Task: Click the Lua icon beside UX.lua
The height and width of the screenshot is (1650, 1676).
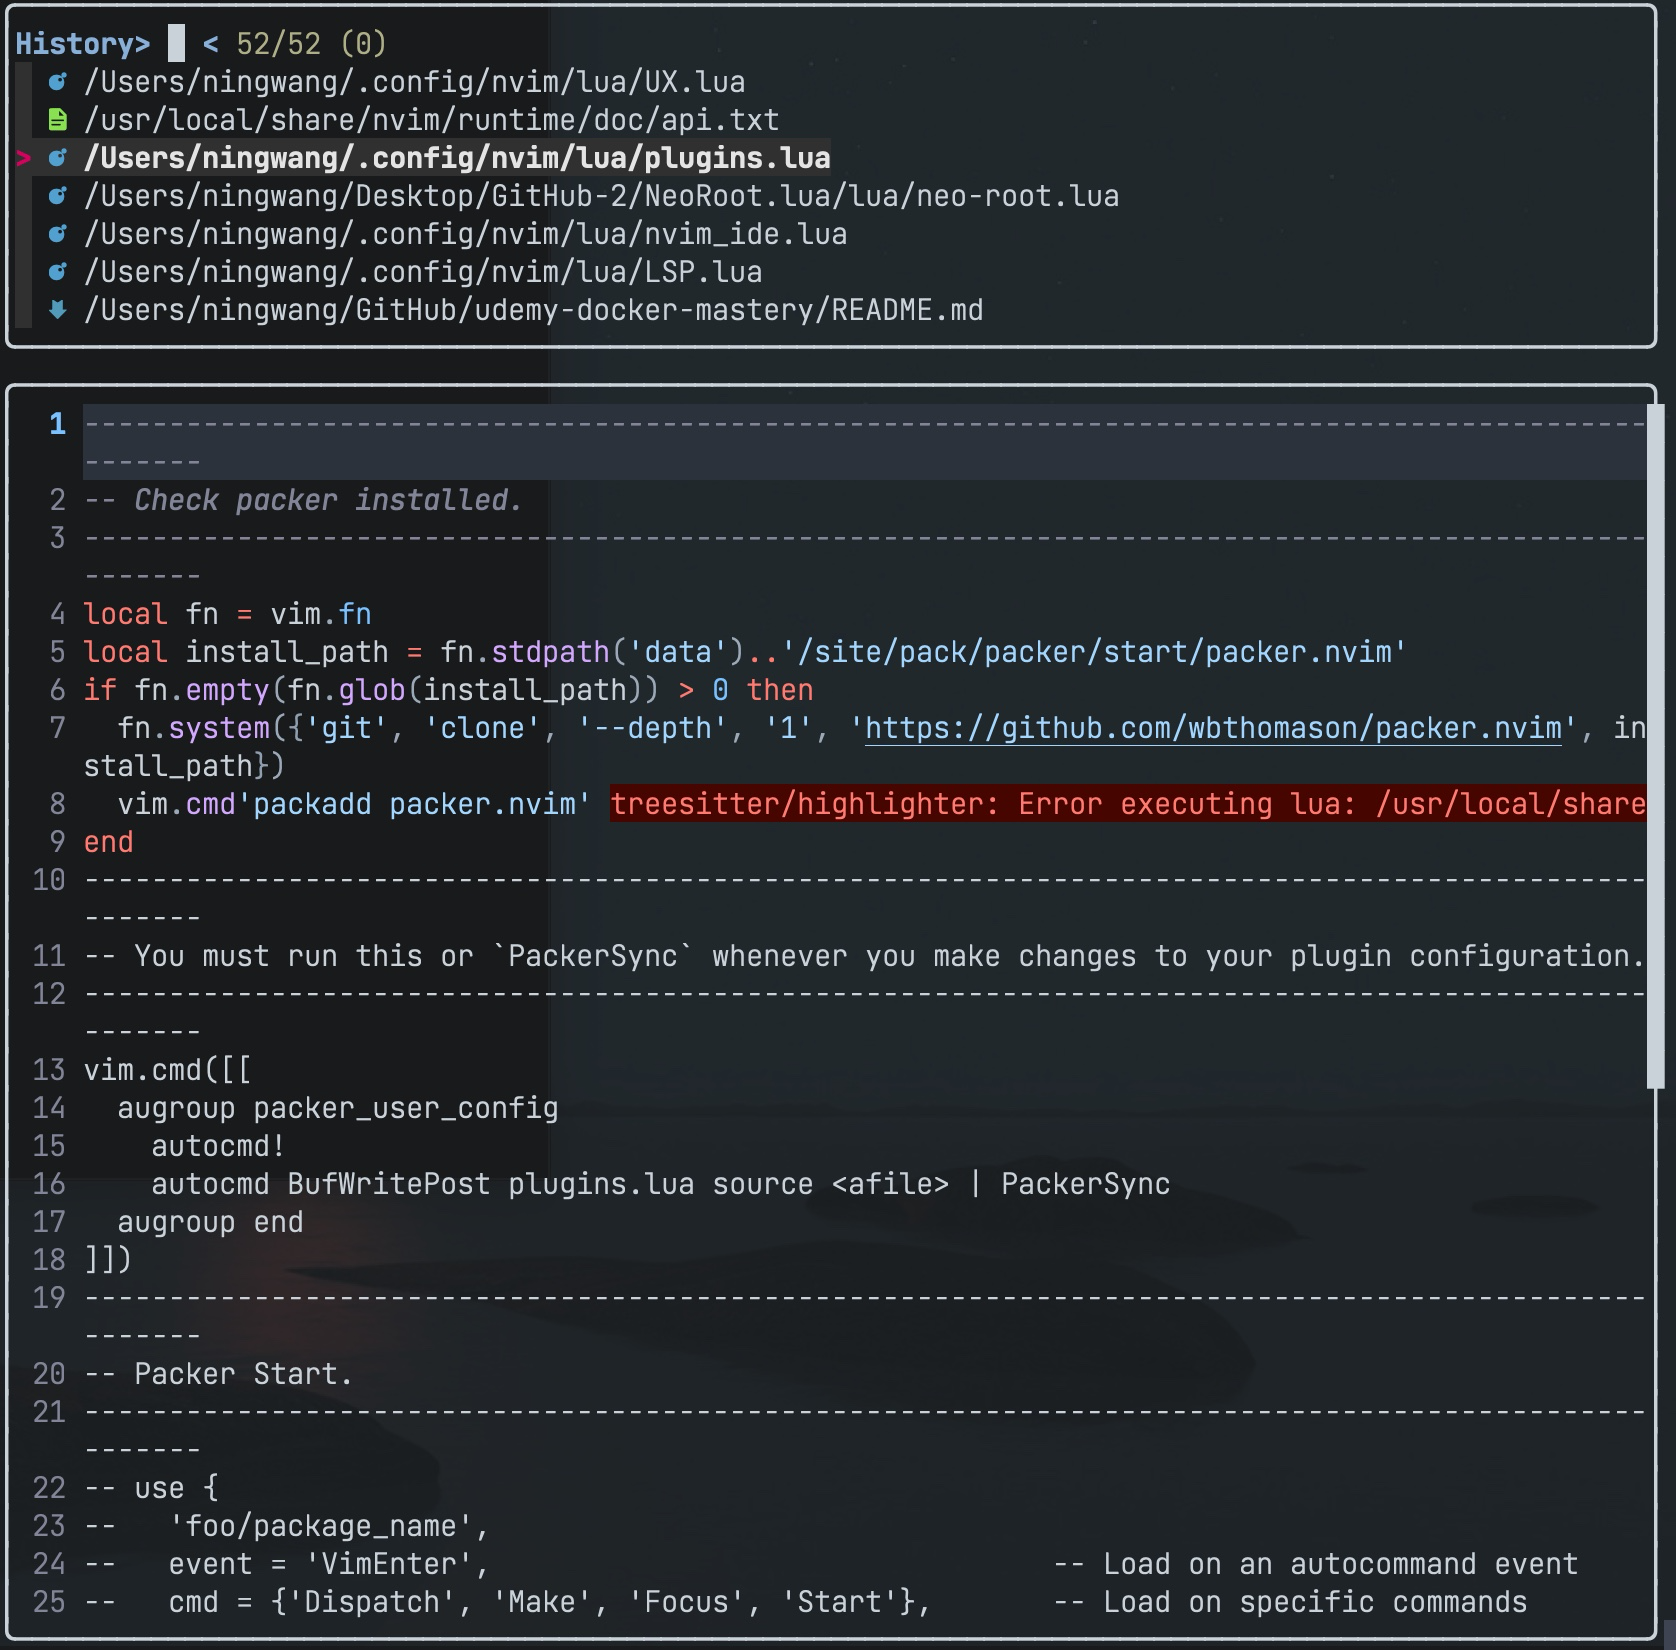Action: [56, 83]
